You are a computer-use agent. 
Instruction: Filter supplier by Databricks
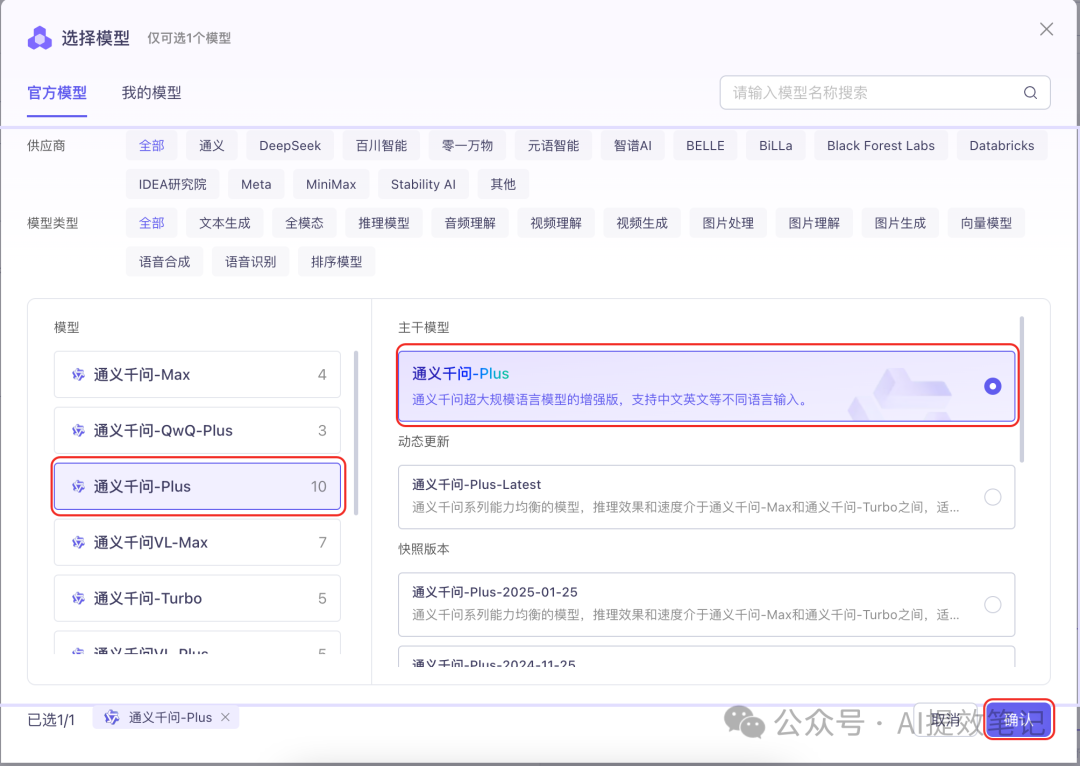pos(1001,145)
